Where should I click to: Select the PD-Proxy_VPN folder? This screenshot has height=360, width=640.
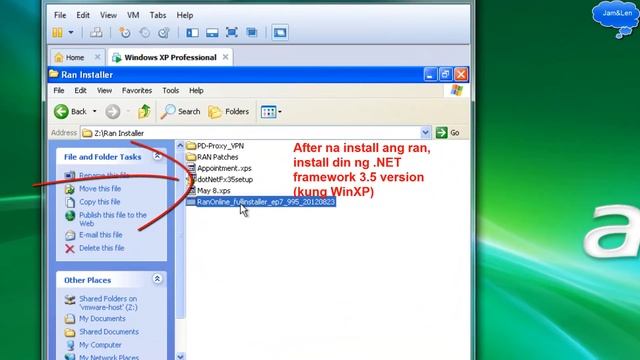215,146
